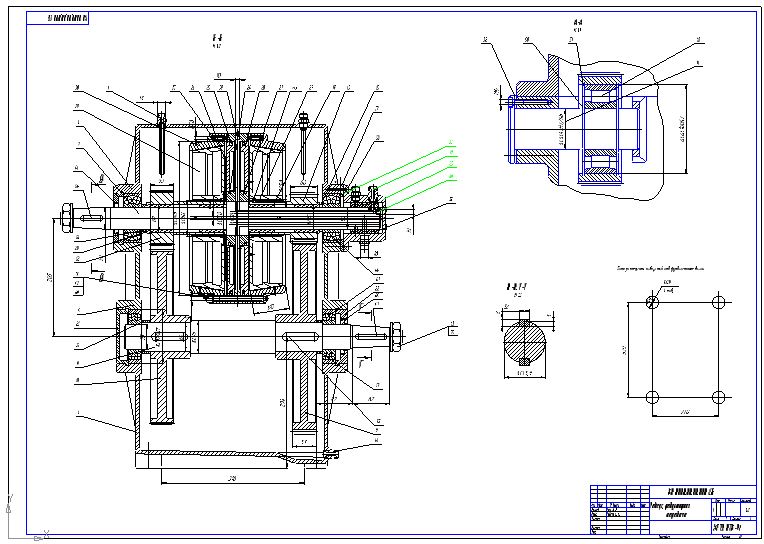Select horizontal dimension below bolt hole layout

[x=686, y=414]
